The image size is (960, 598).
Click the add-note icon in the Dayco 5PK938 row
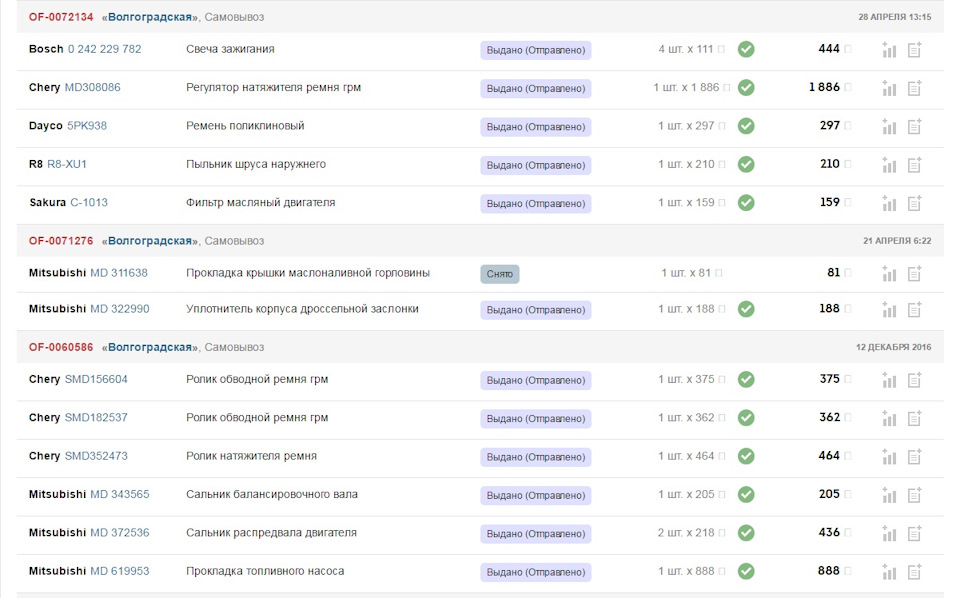[914, 127]
